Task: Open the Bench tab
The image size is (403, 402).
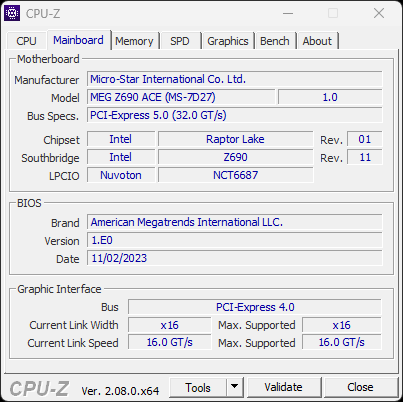Action: pos(275,41)
